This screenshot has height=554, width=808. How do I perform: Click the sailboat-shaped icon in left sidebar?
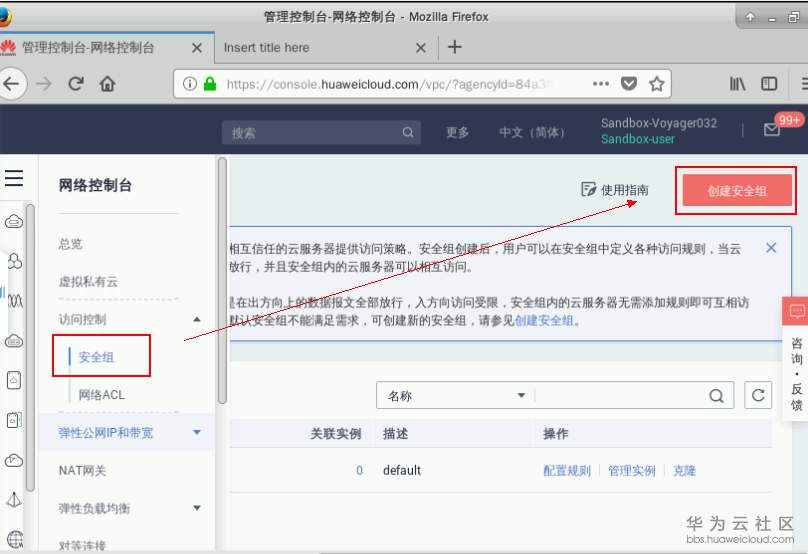(x=14, y=499)
